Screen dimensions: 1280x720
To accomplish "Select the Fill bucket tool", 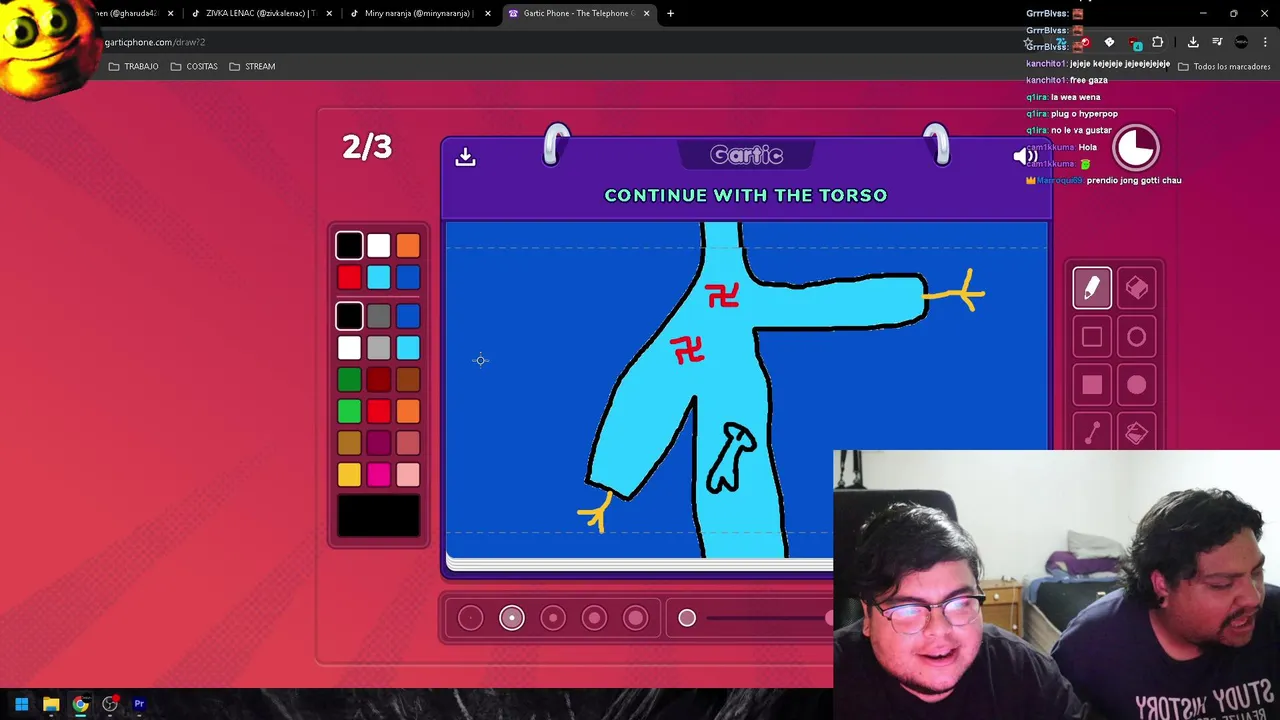I will [1137, 433].
